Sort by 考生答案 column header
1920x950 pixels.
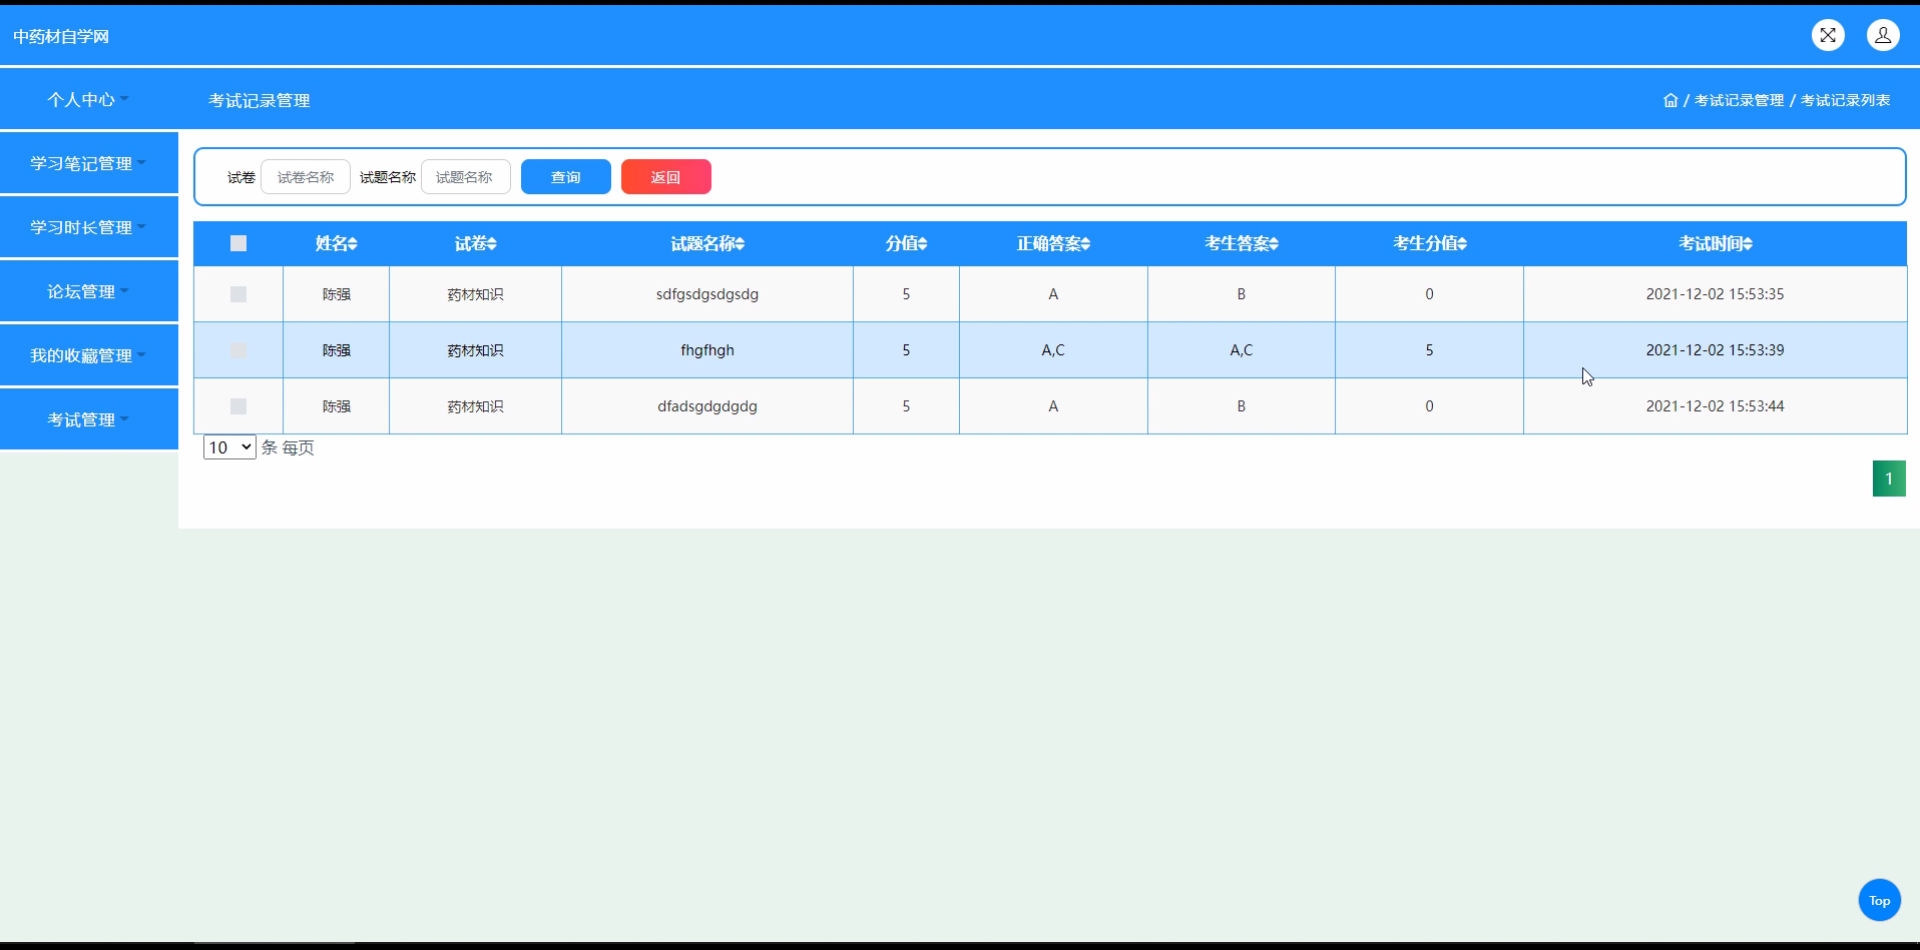1241,243
